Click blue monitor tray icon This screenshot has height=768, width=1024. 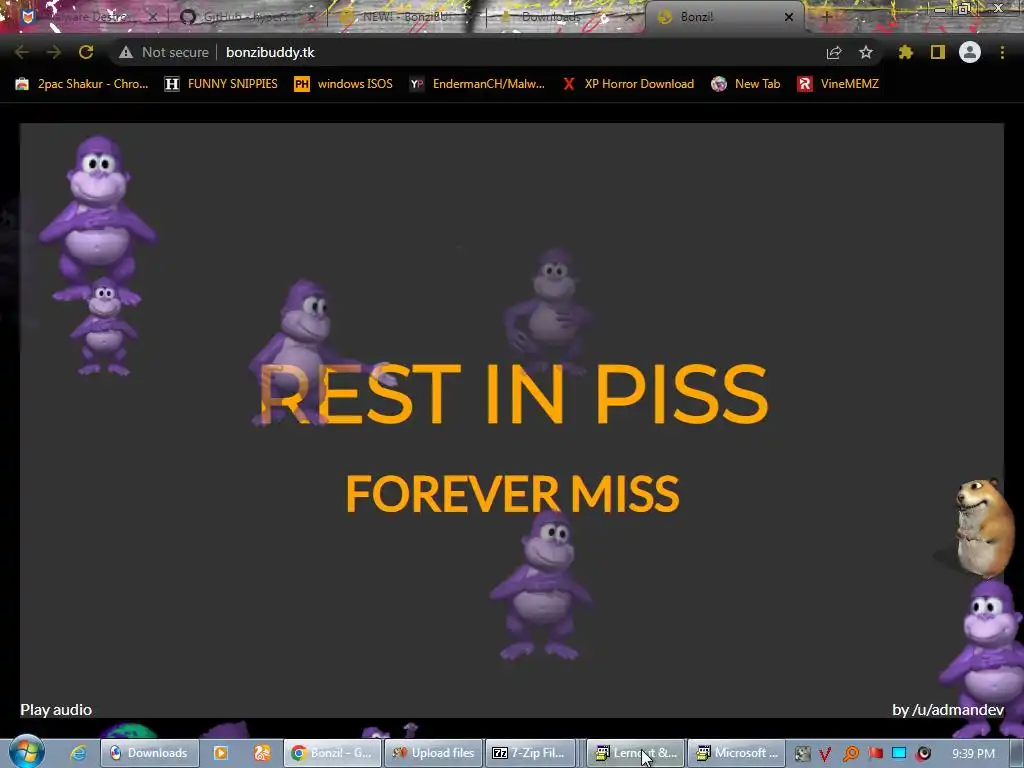(x=899, y=753)
